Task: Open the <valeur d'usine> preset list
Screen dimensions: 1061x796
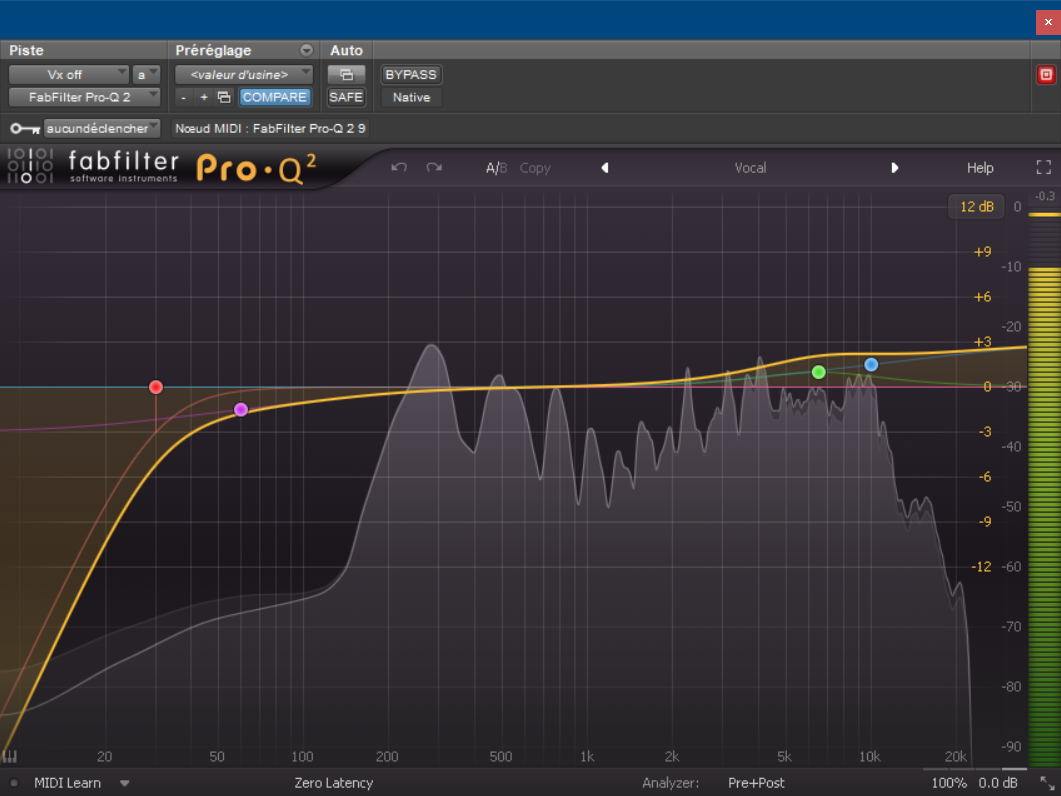Action: [244, 74]
